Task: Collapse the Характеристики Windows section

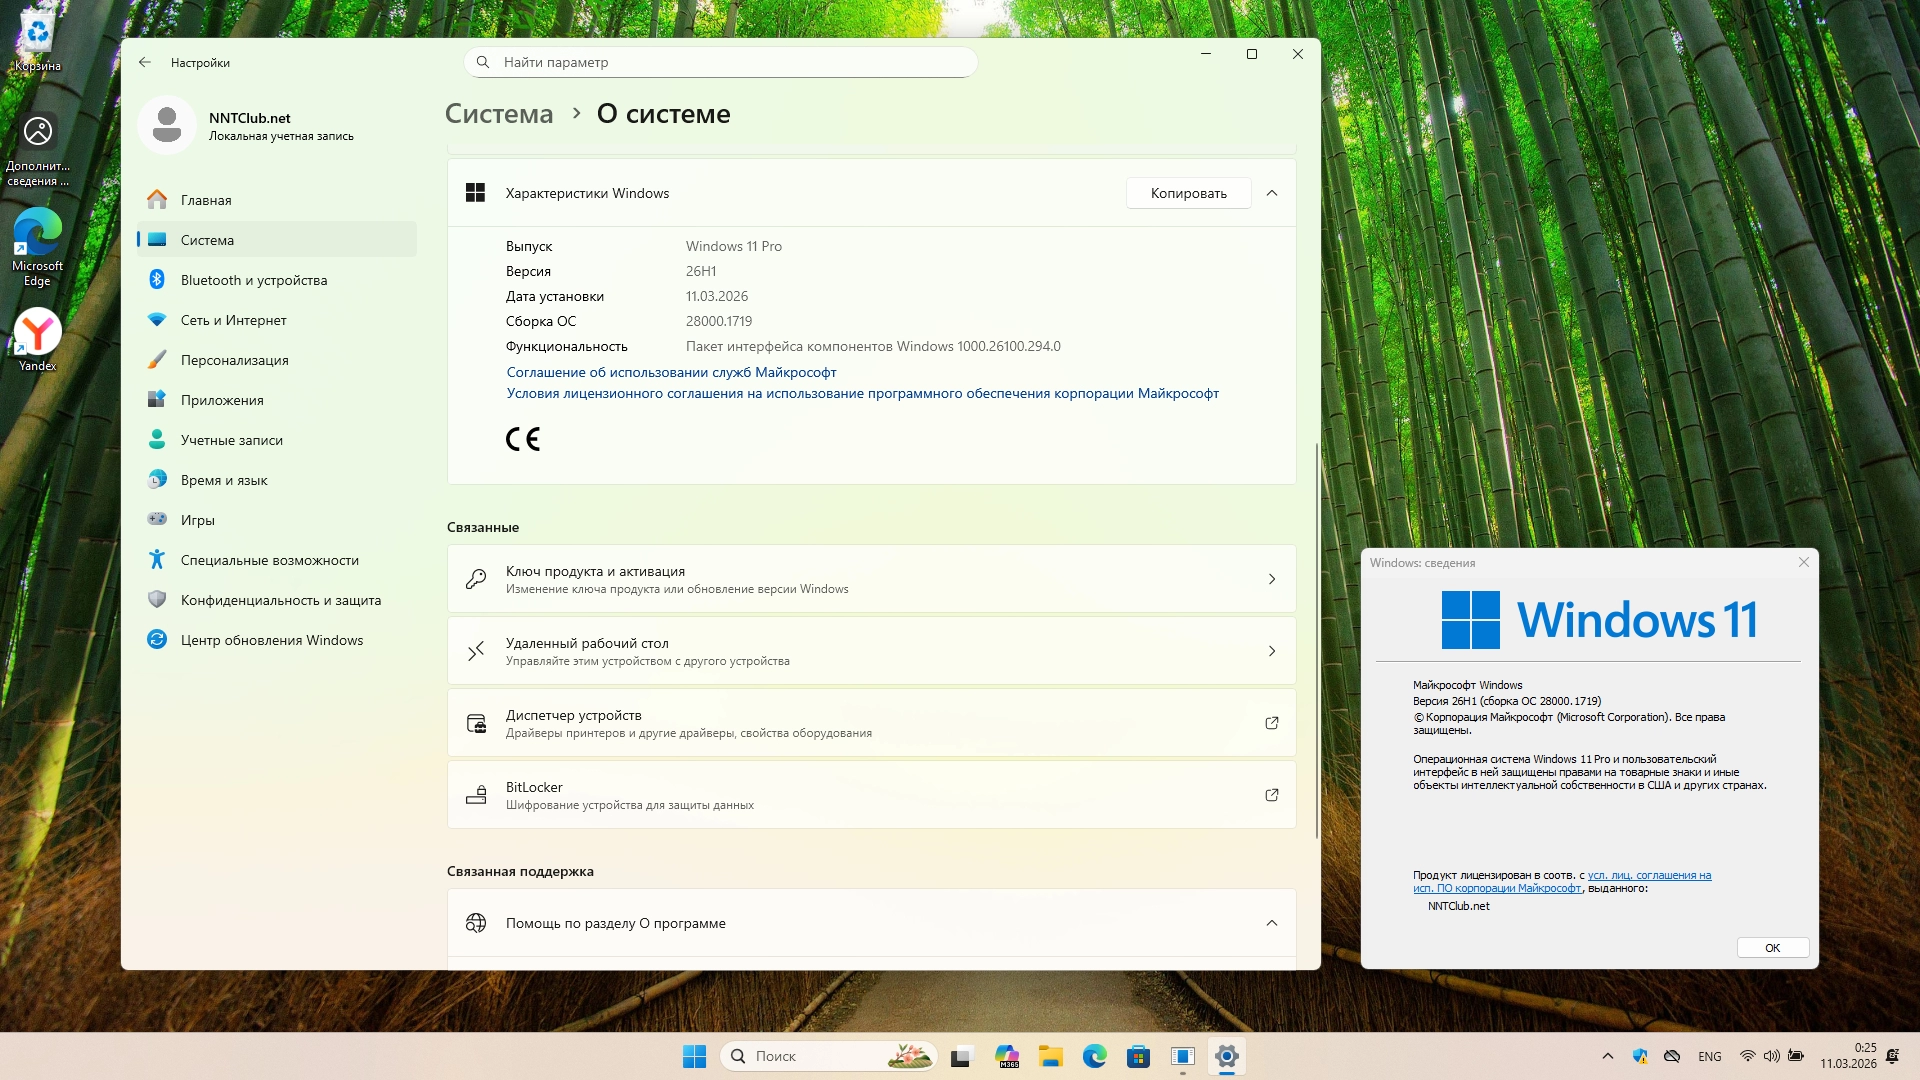Action: [1272, 193]
